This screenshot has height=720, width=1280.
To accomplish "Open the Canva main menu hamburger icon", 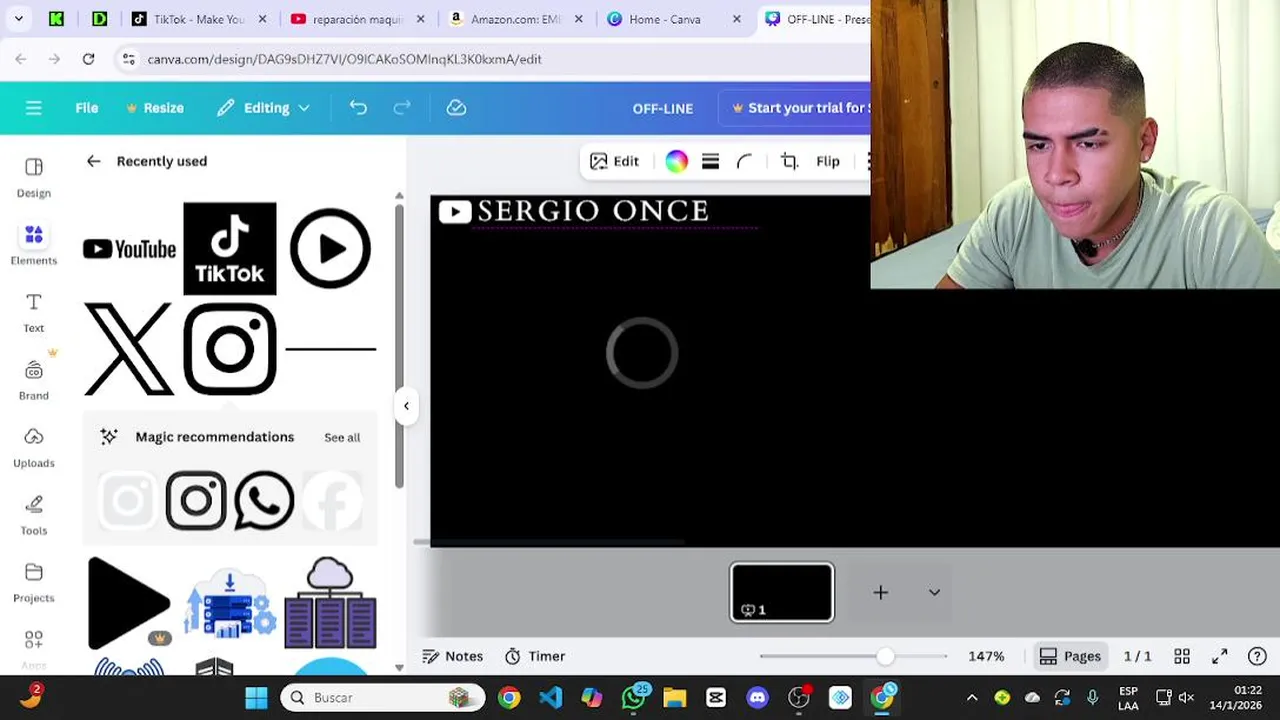I will [34, 108].
